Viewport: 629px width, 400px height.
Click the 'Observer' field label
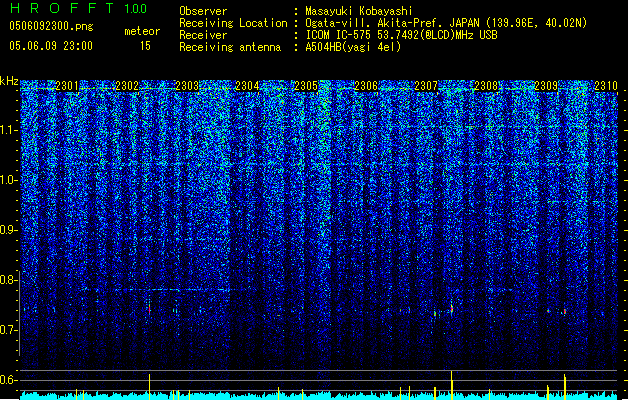203,11
